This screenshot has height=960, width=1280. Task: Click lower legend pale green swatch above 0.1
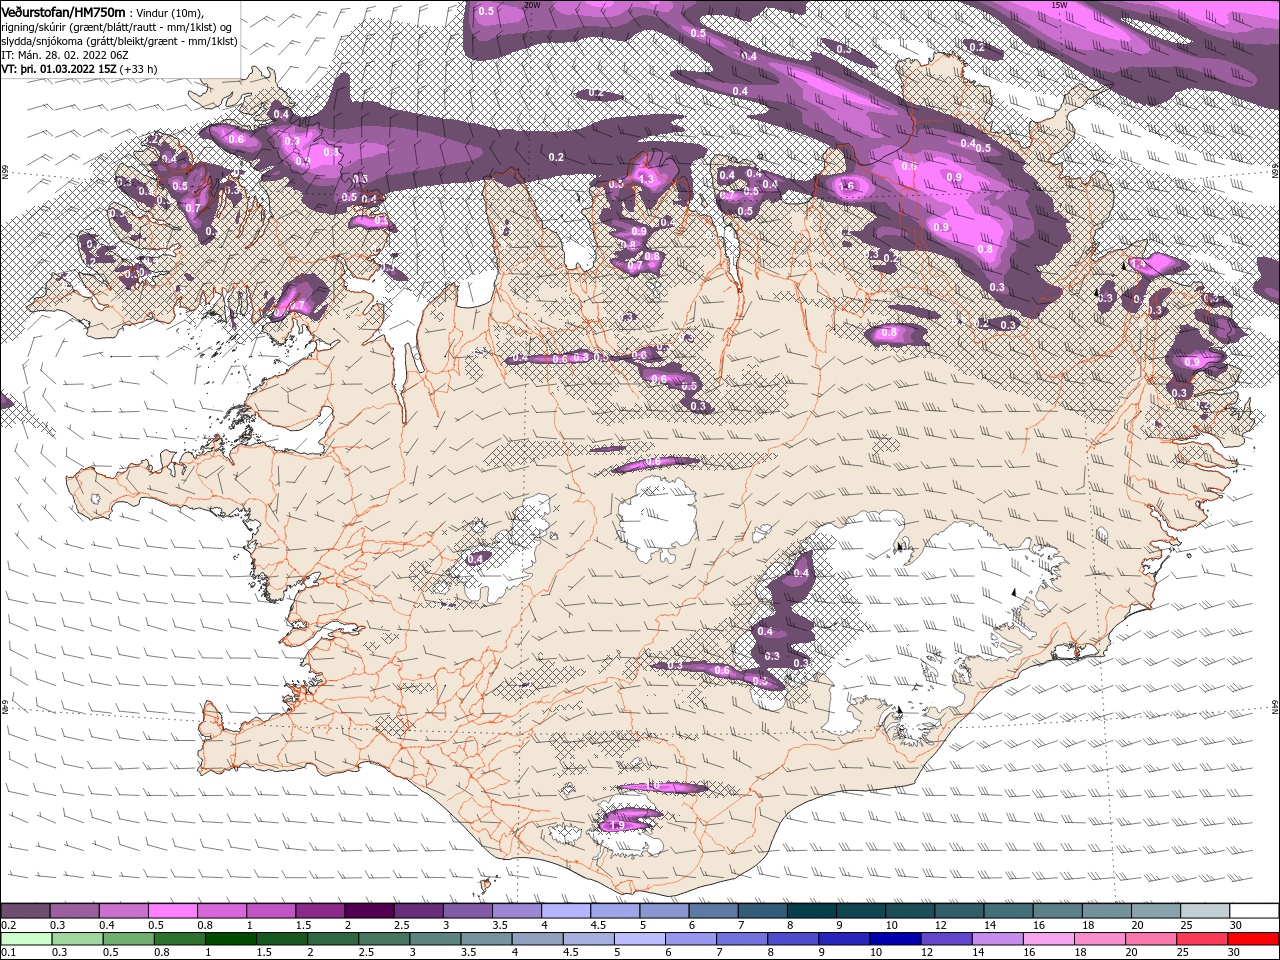27,938
